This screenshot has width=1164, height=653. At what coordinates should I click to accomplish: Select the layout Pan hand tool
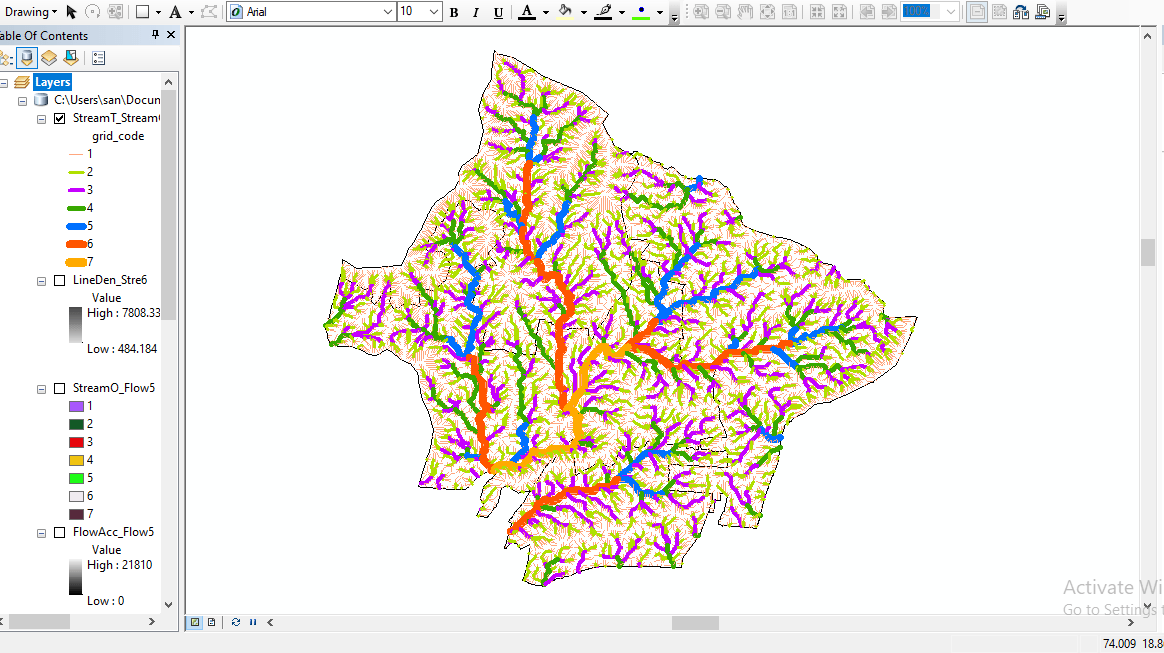(745, 12)
